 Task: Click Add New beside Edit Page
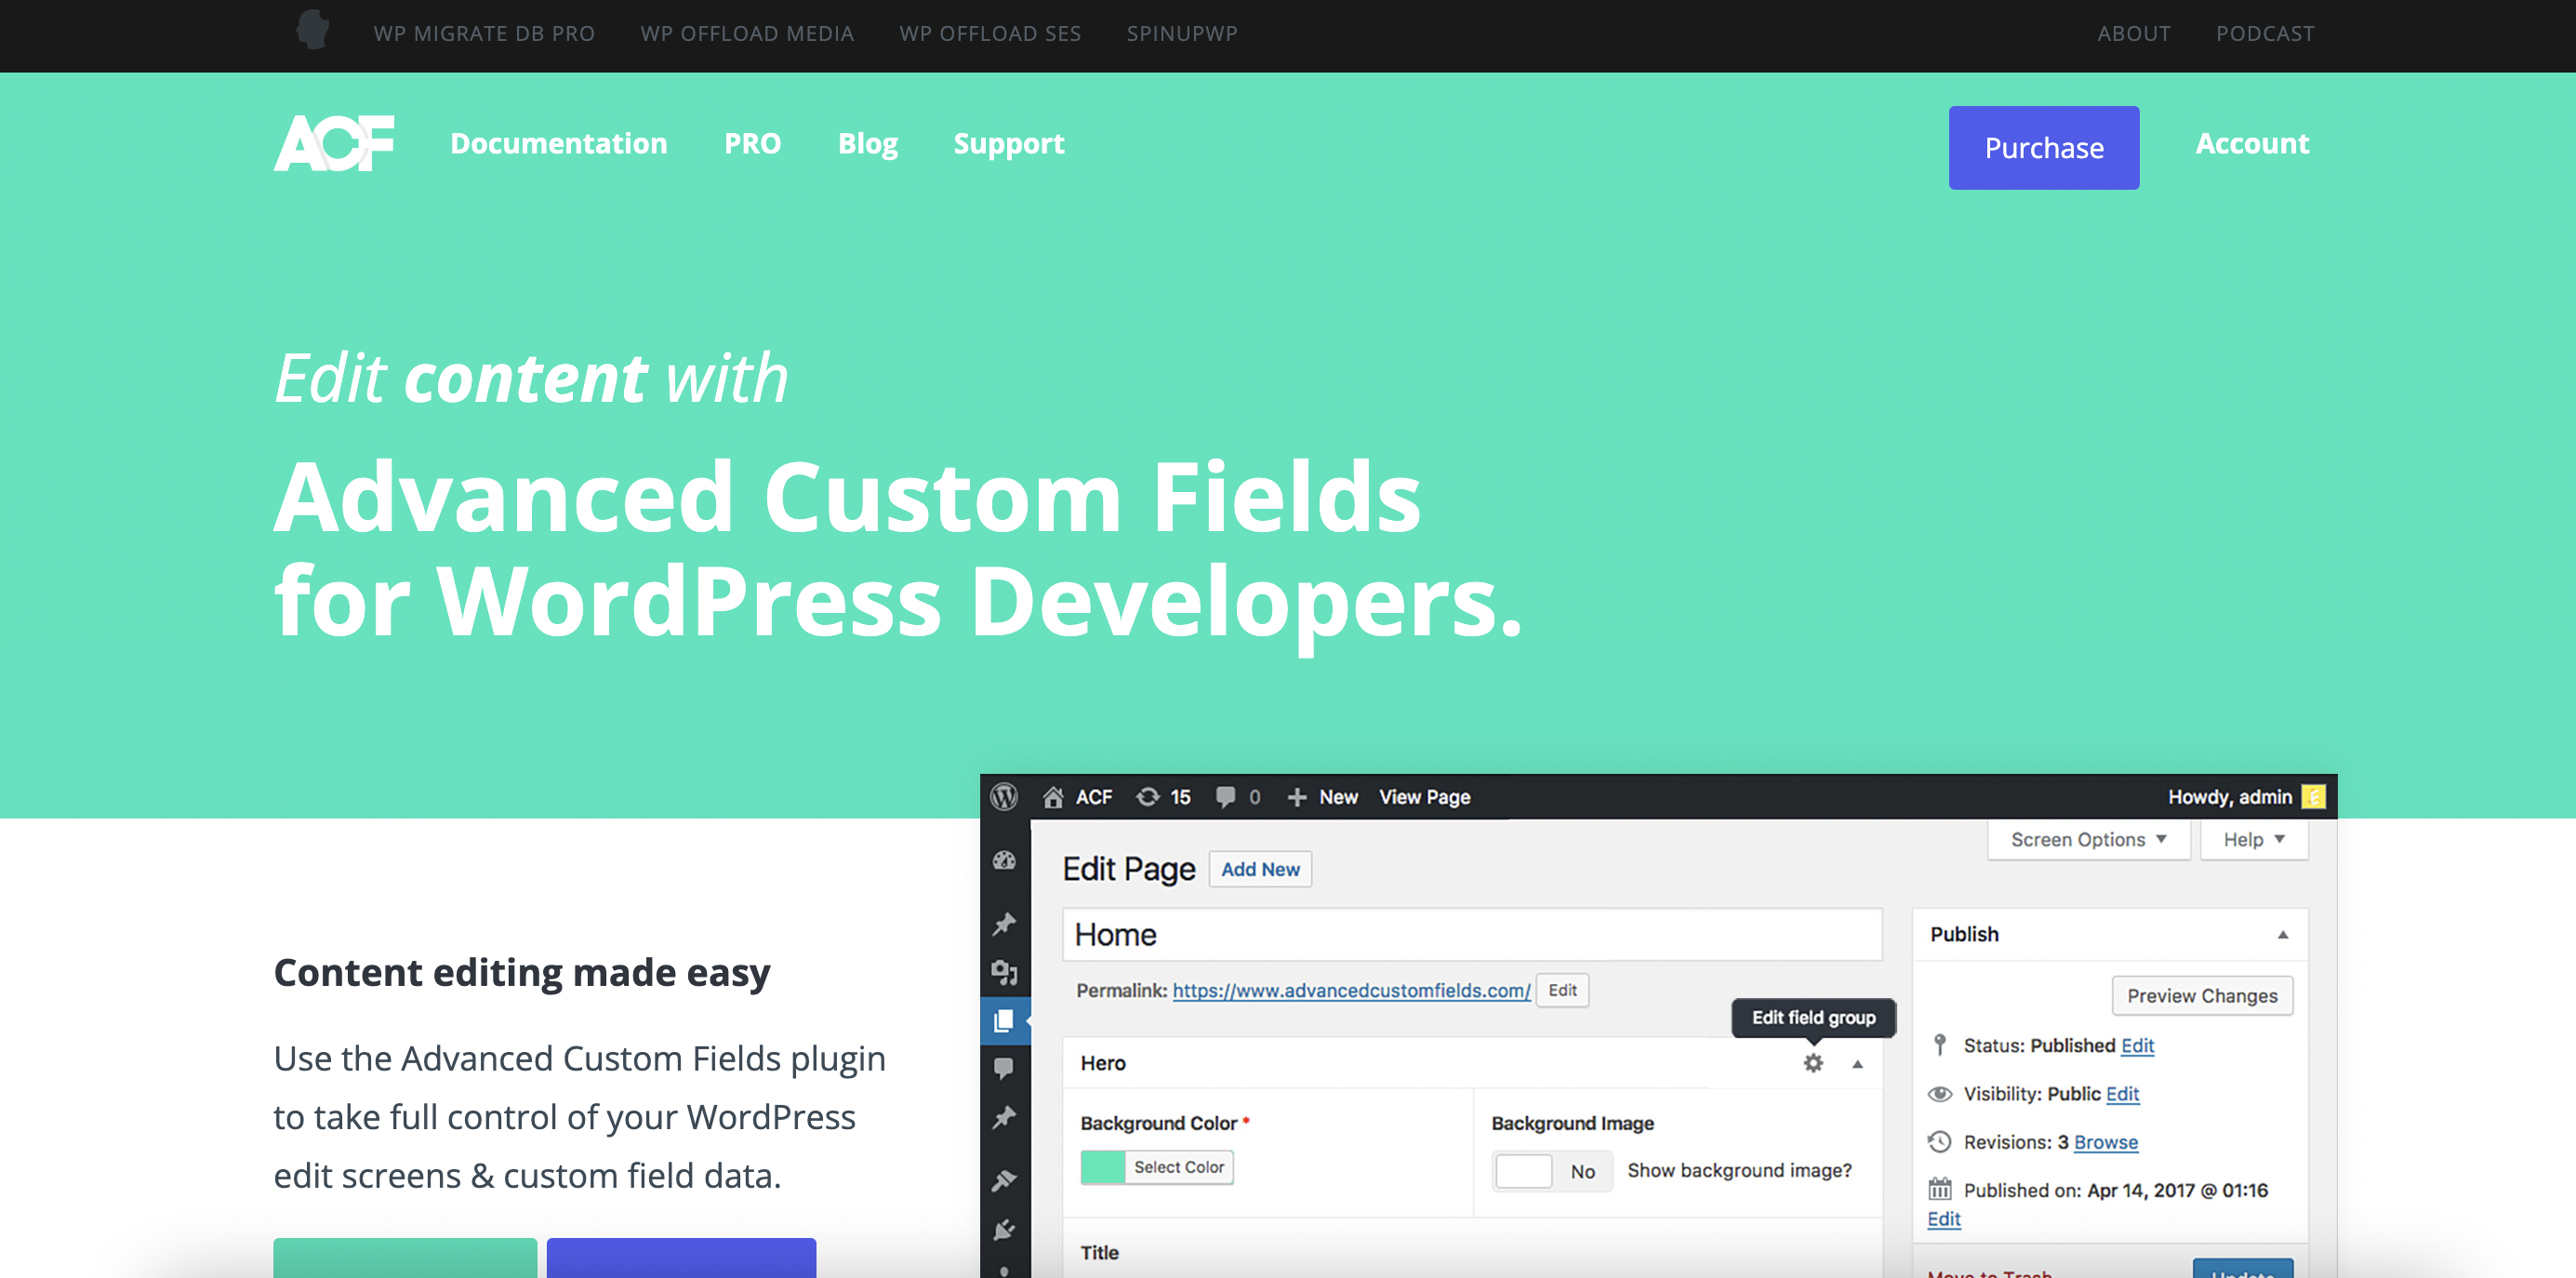point(1260,869)
